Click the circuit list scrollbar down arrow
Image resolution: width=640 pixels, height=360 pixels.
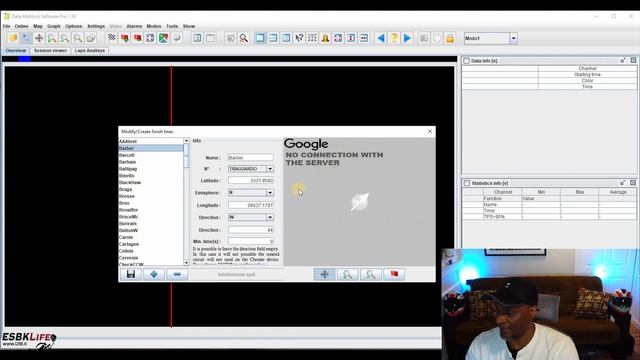tap(187, 263)
